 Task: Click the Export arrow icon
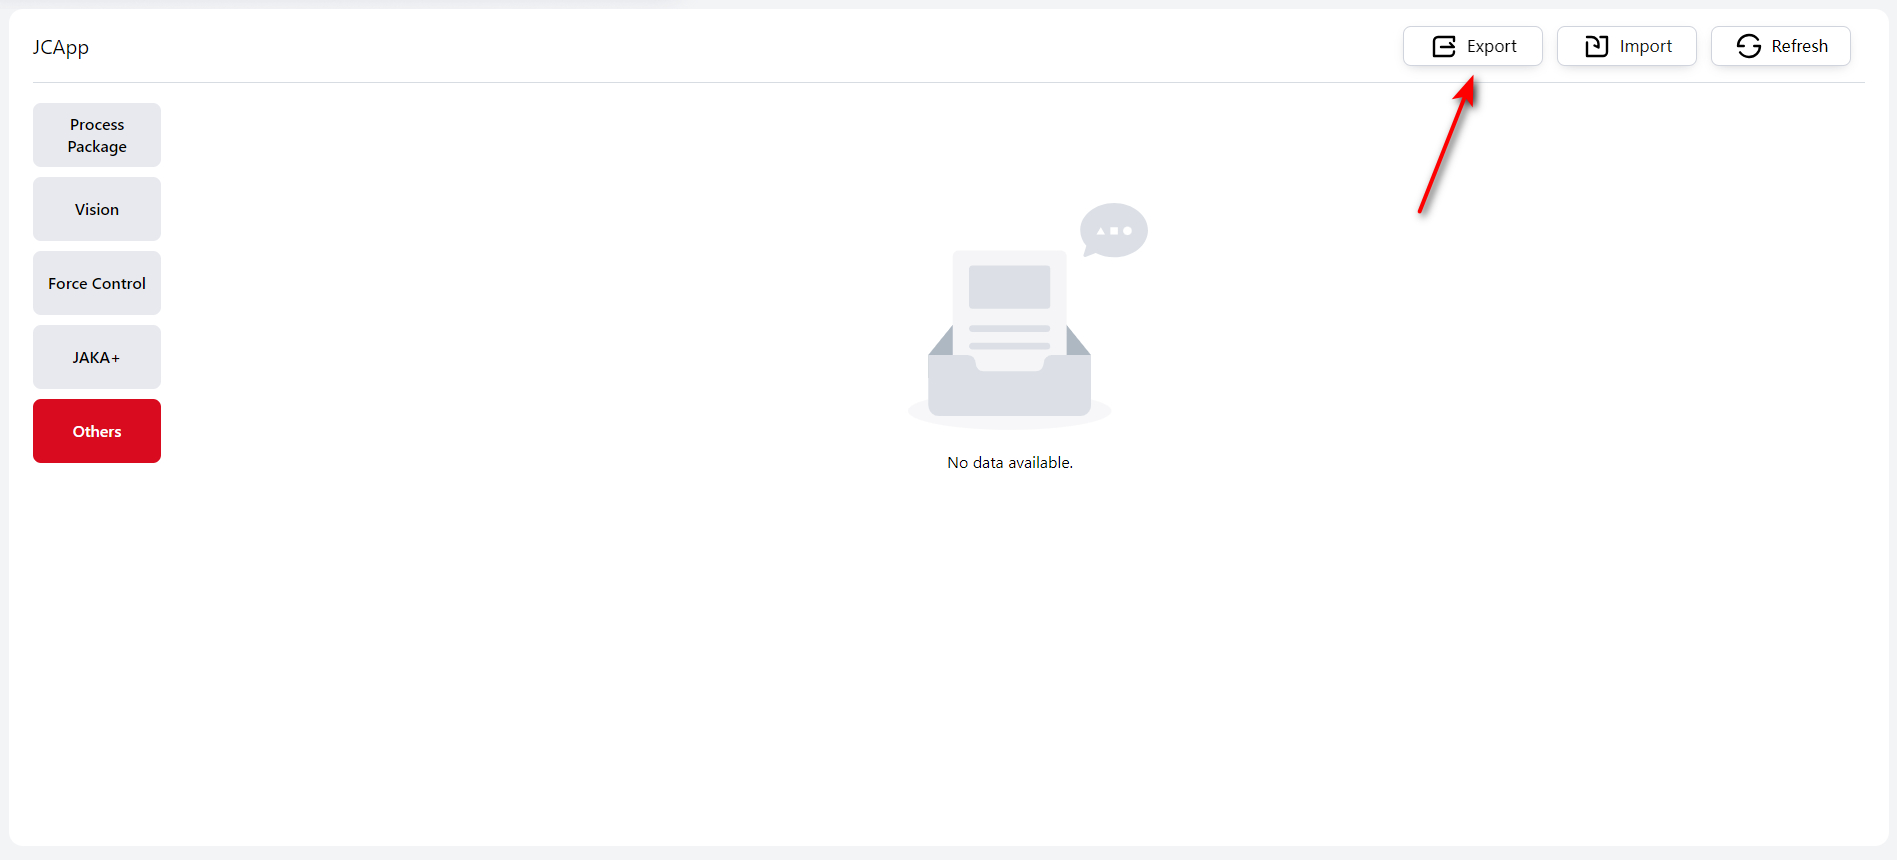coord(1444,47)
